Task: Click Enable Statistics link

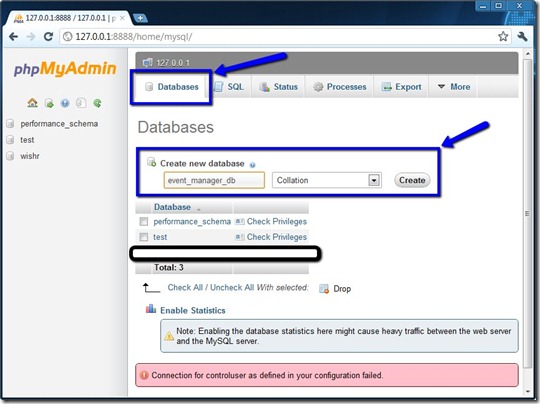Action: [x=193, y=310]
